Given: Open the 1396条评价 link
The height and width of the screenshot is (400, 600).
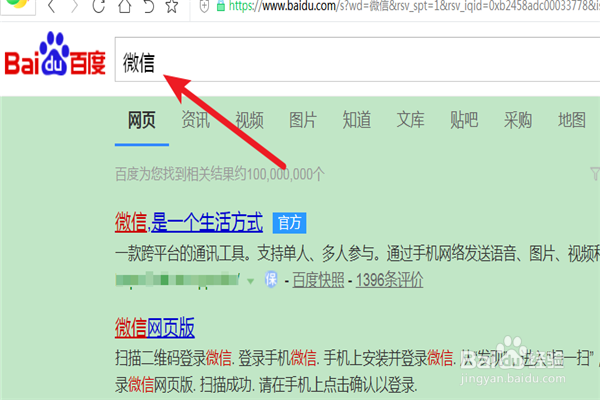Looking at the screenshot, I should [390, 280].
